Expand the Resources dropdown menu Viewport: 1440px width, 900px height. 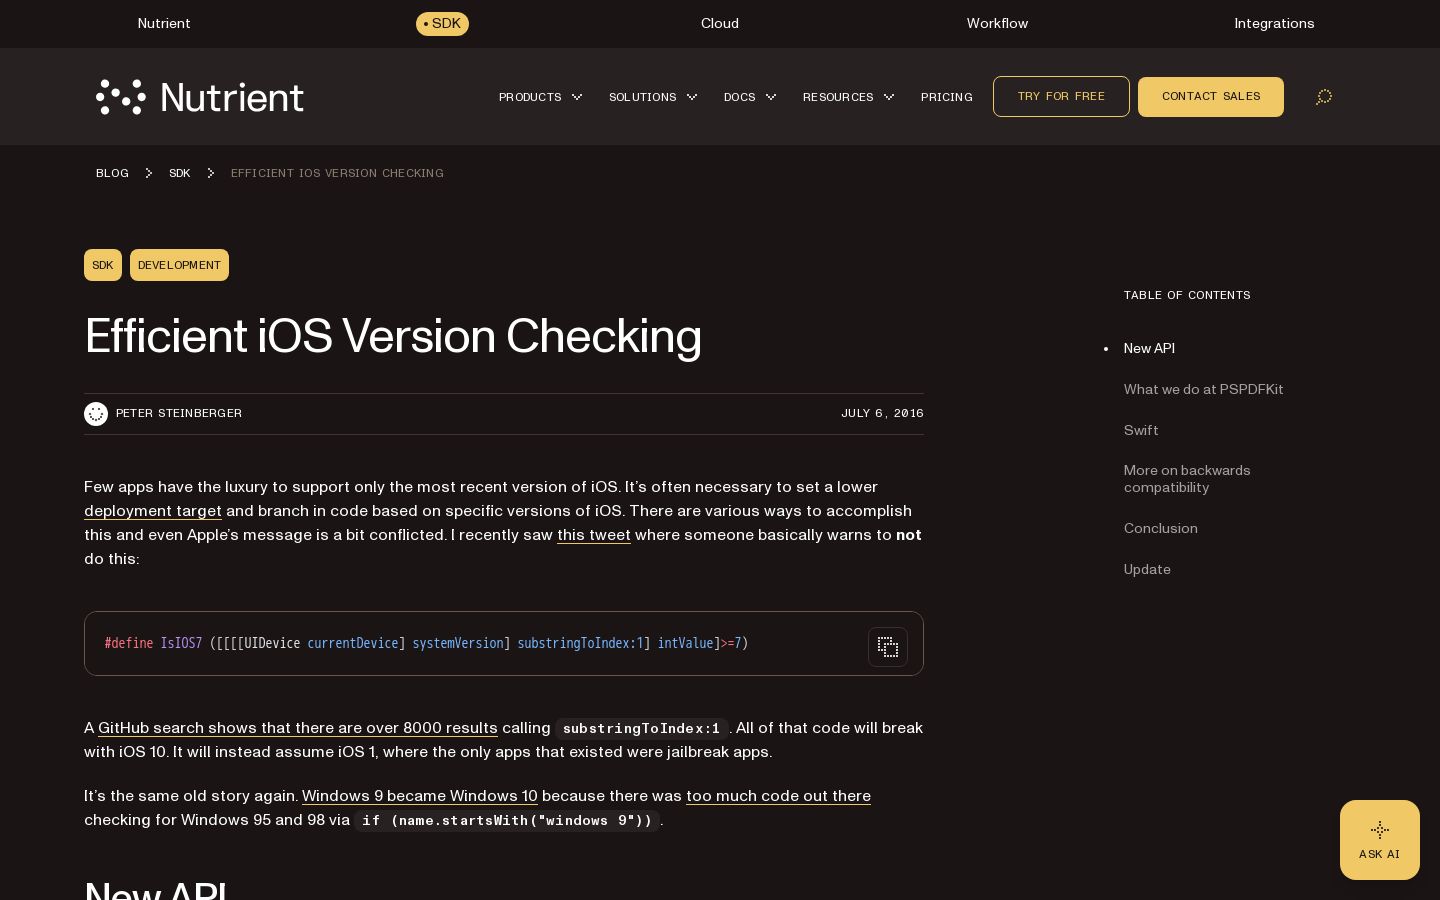click(848, 97)
